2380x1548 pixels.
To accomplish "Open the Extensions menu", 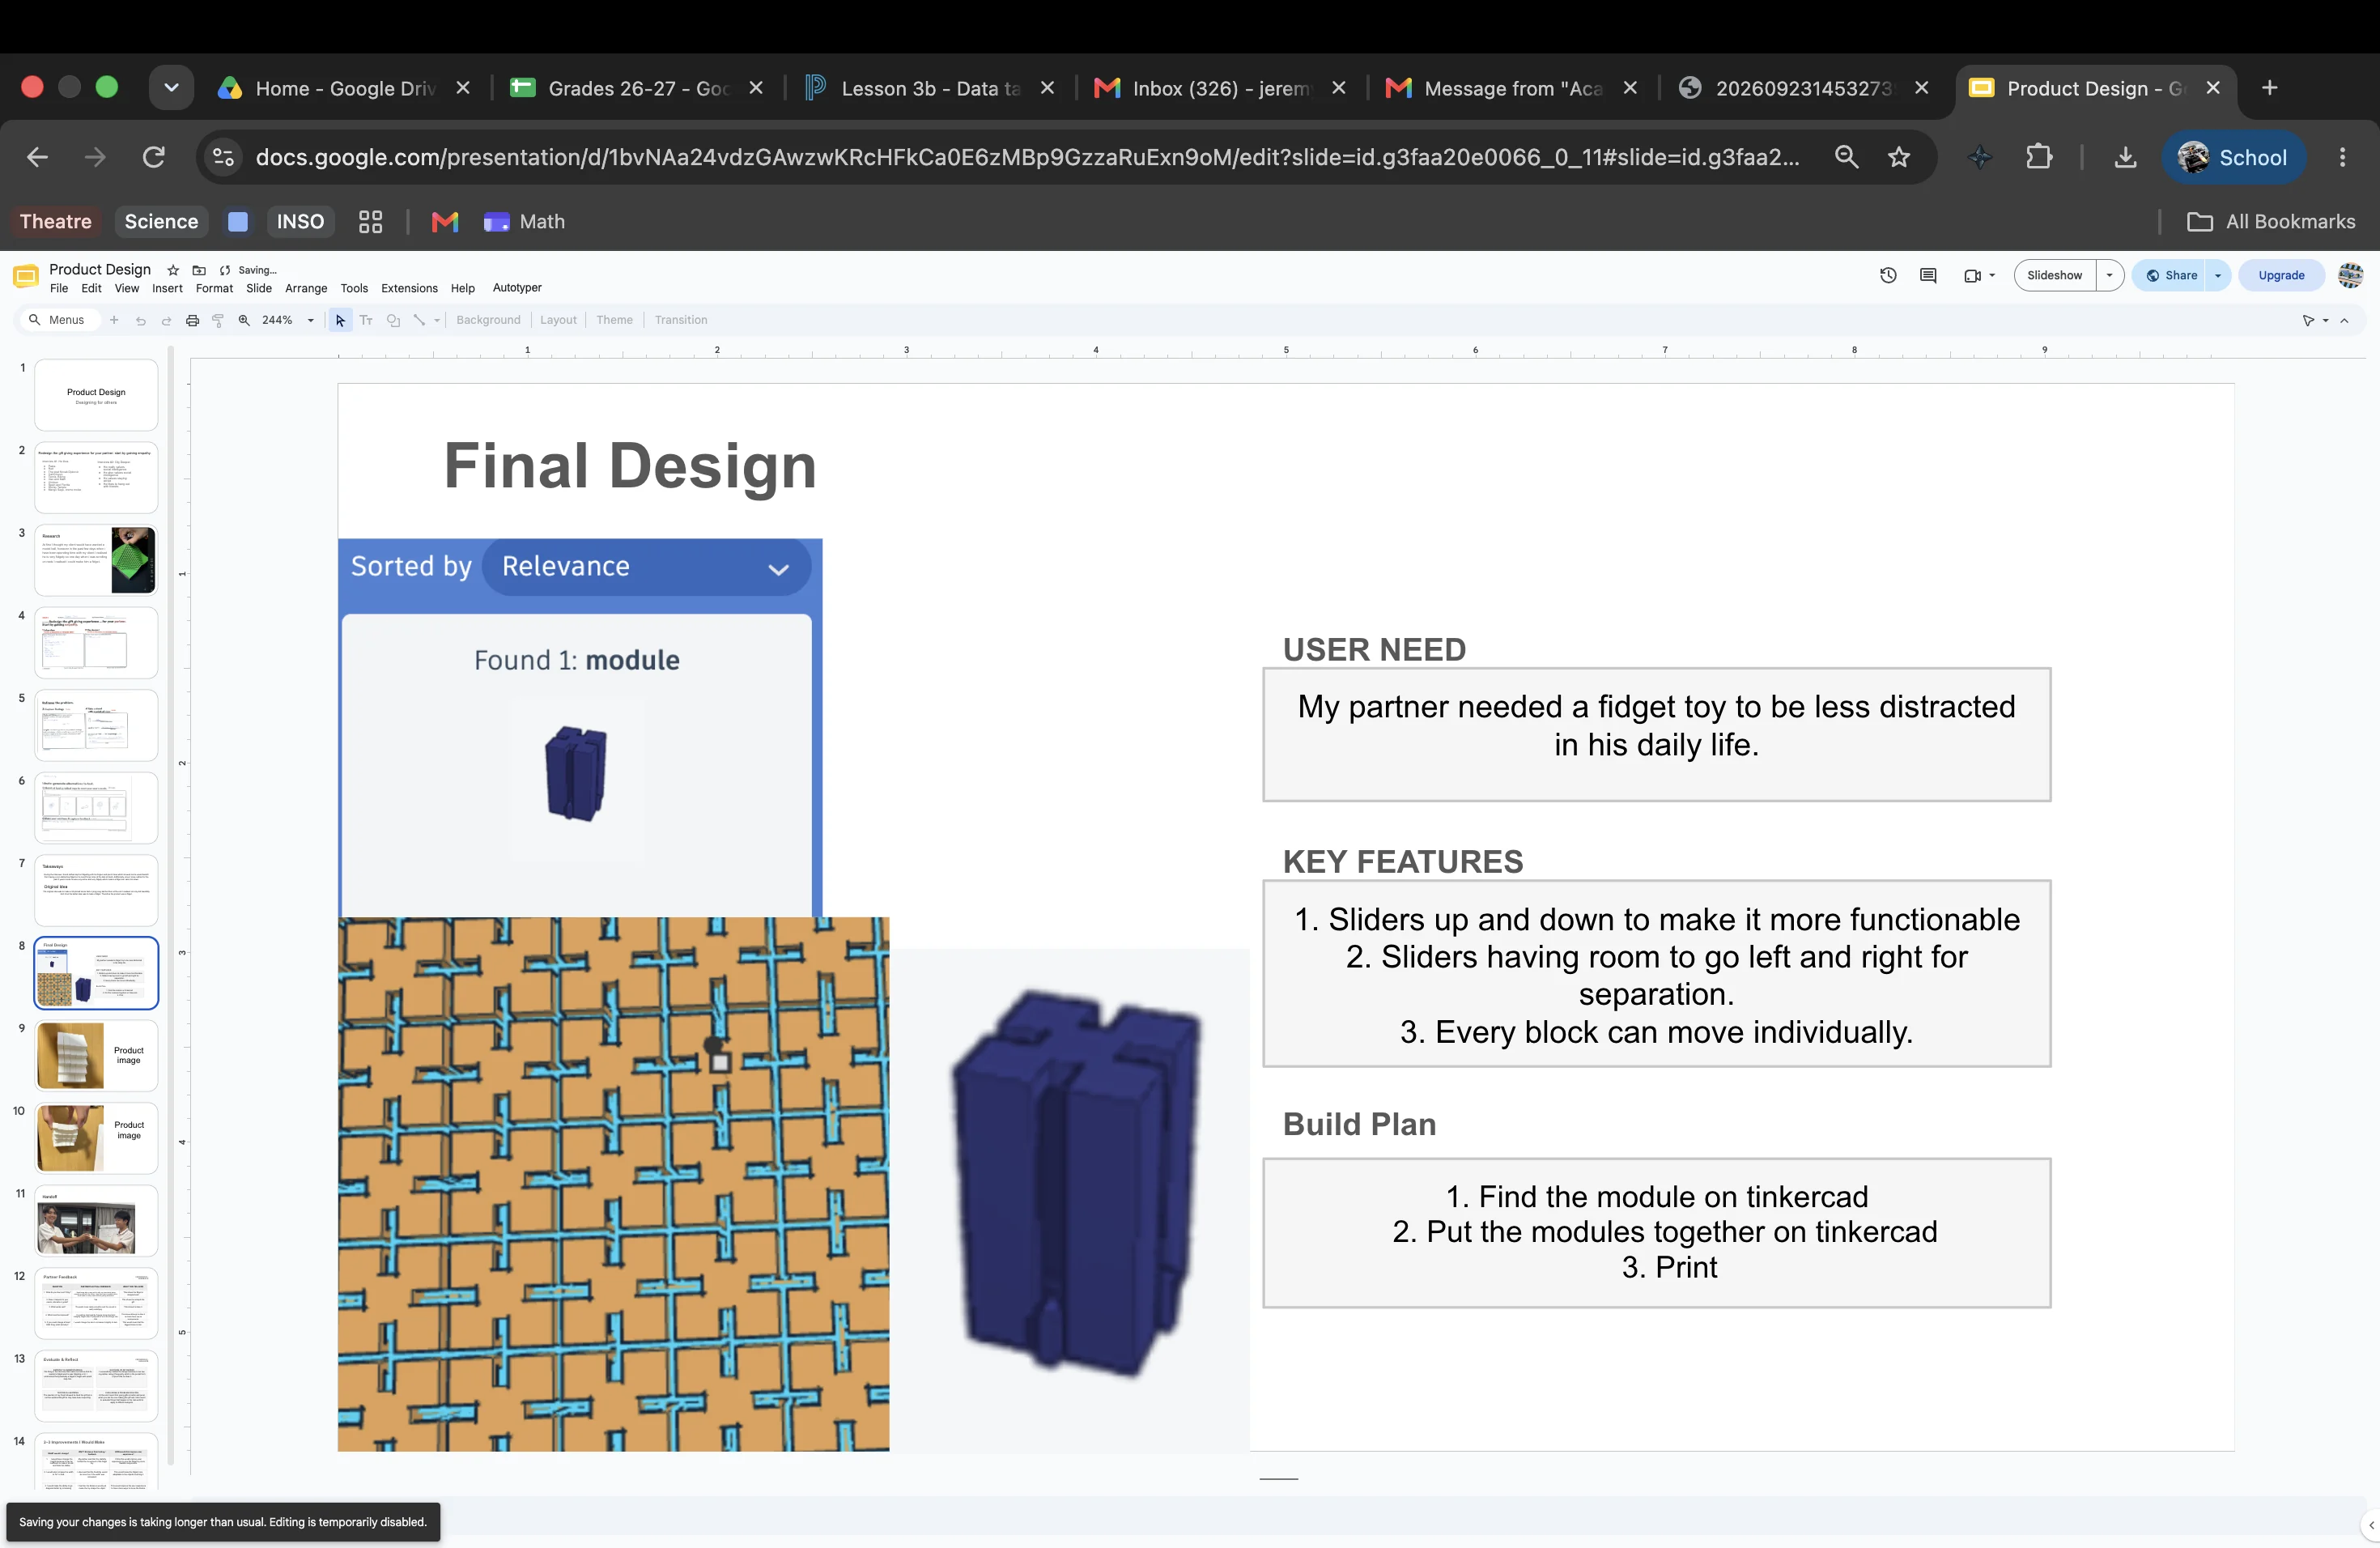I will [x=409, y=288].
